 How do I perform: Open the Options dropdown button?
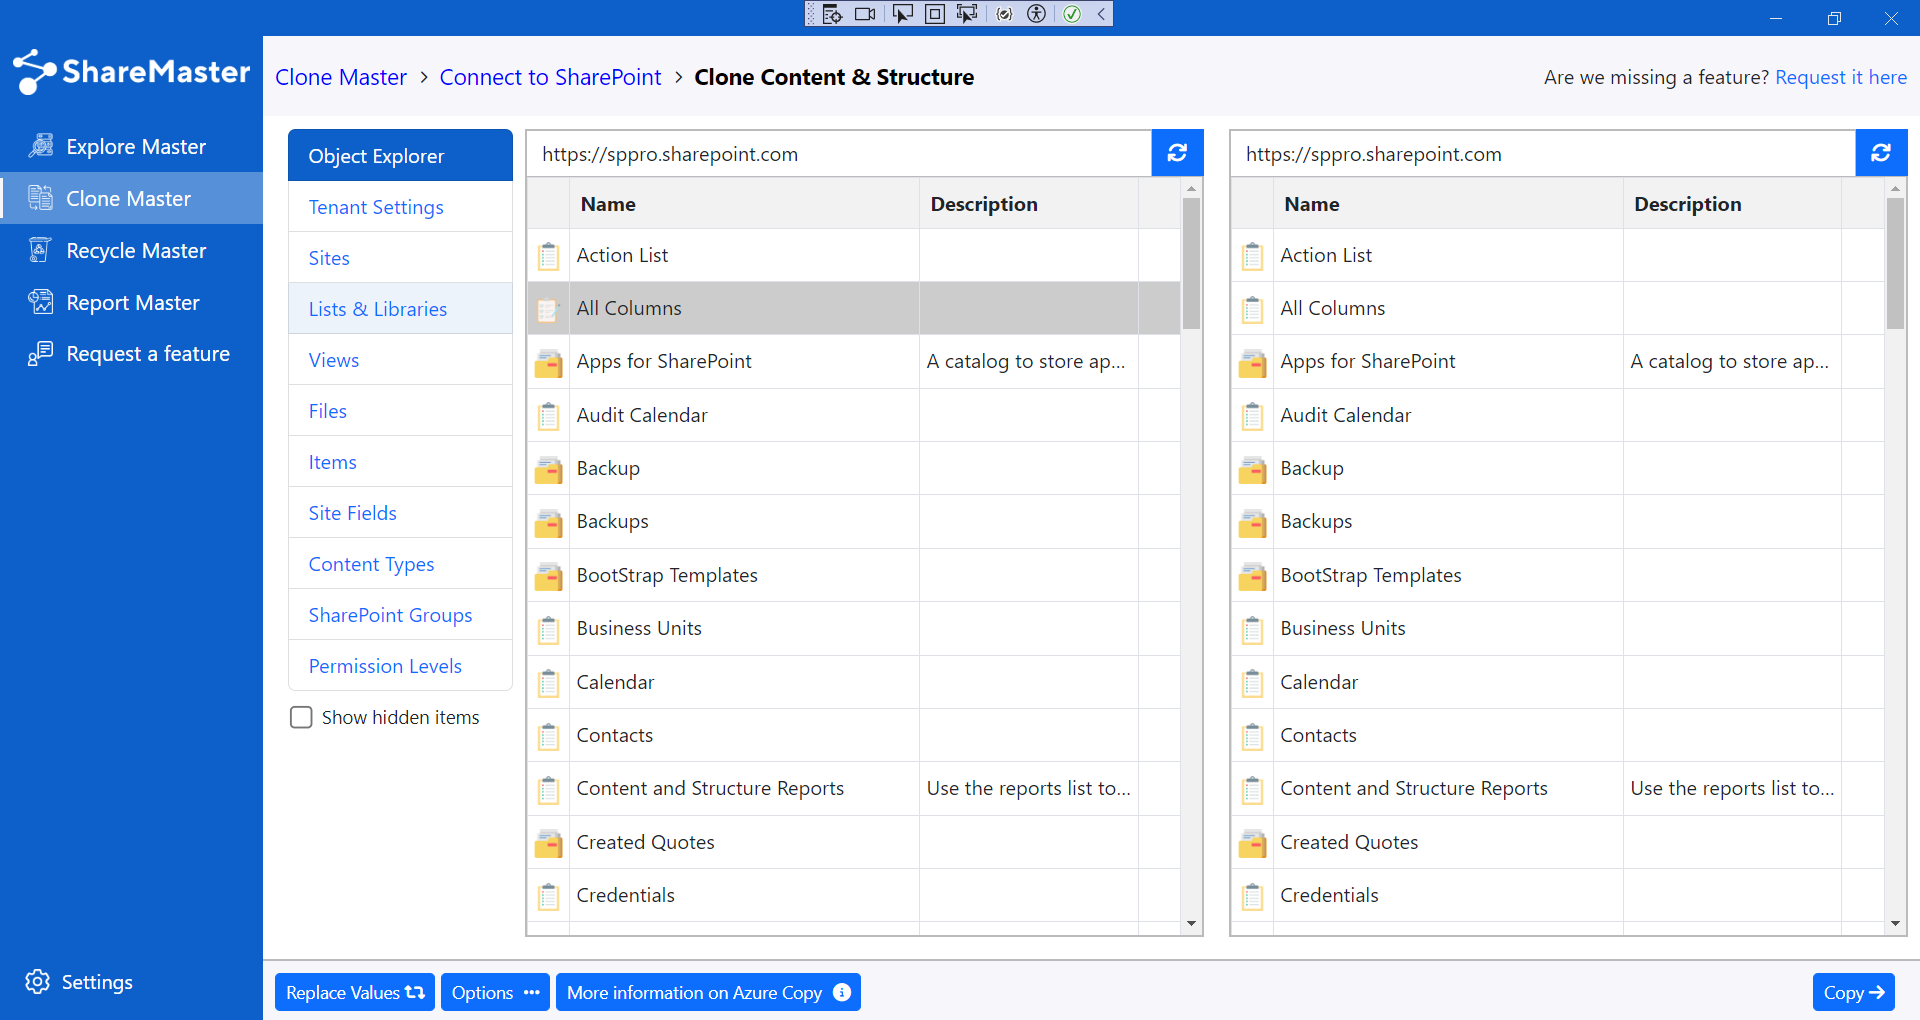pos(495,992)
